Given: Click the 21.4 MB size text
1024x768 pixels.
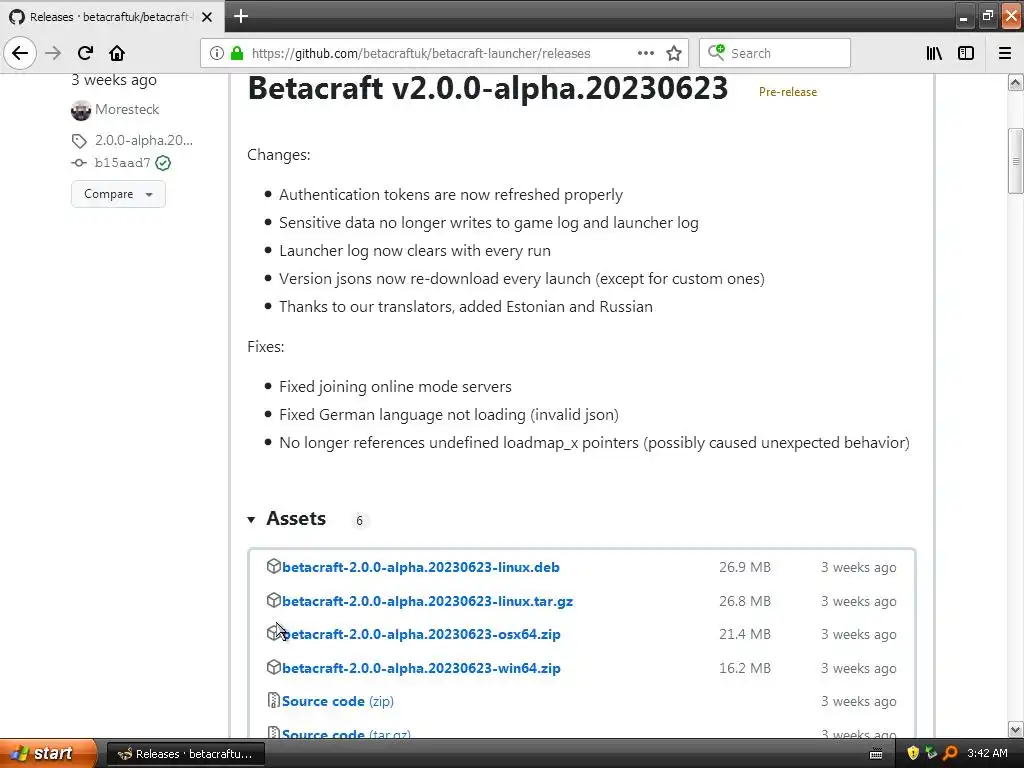Looking at the screenshot, I should coord(744,634).
